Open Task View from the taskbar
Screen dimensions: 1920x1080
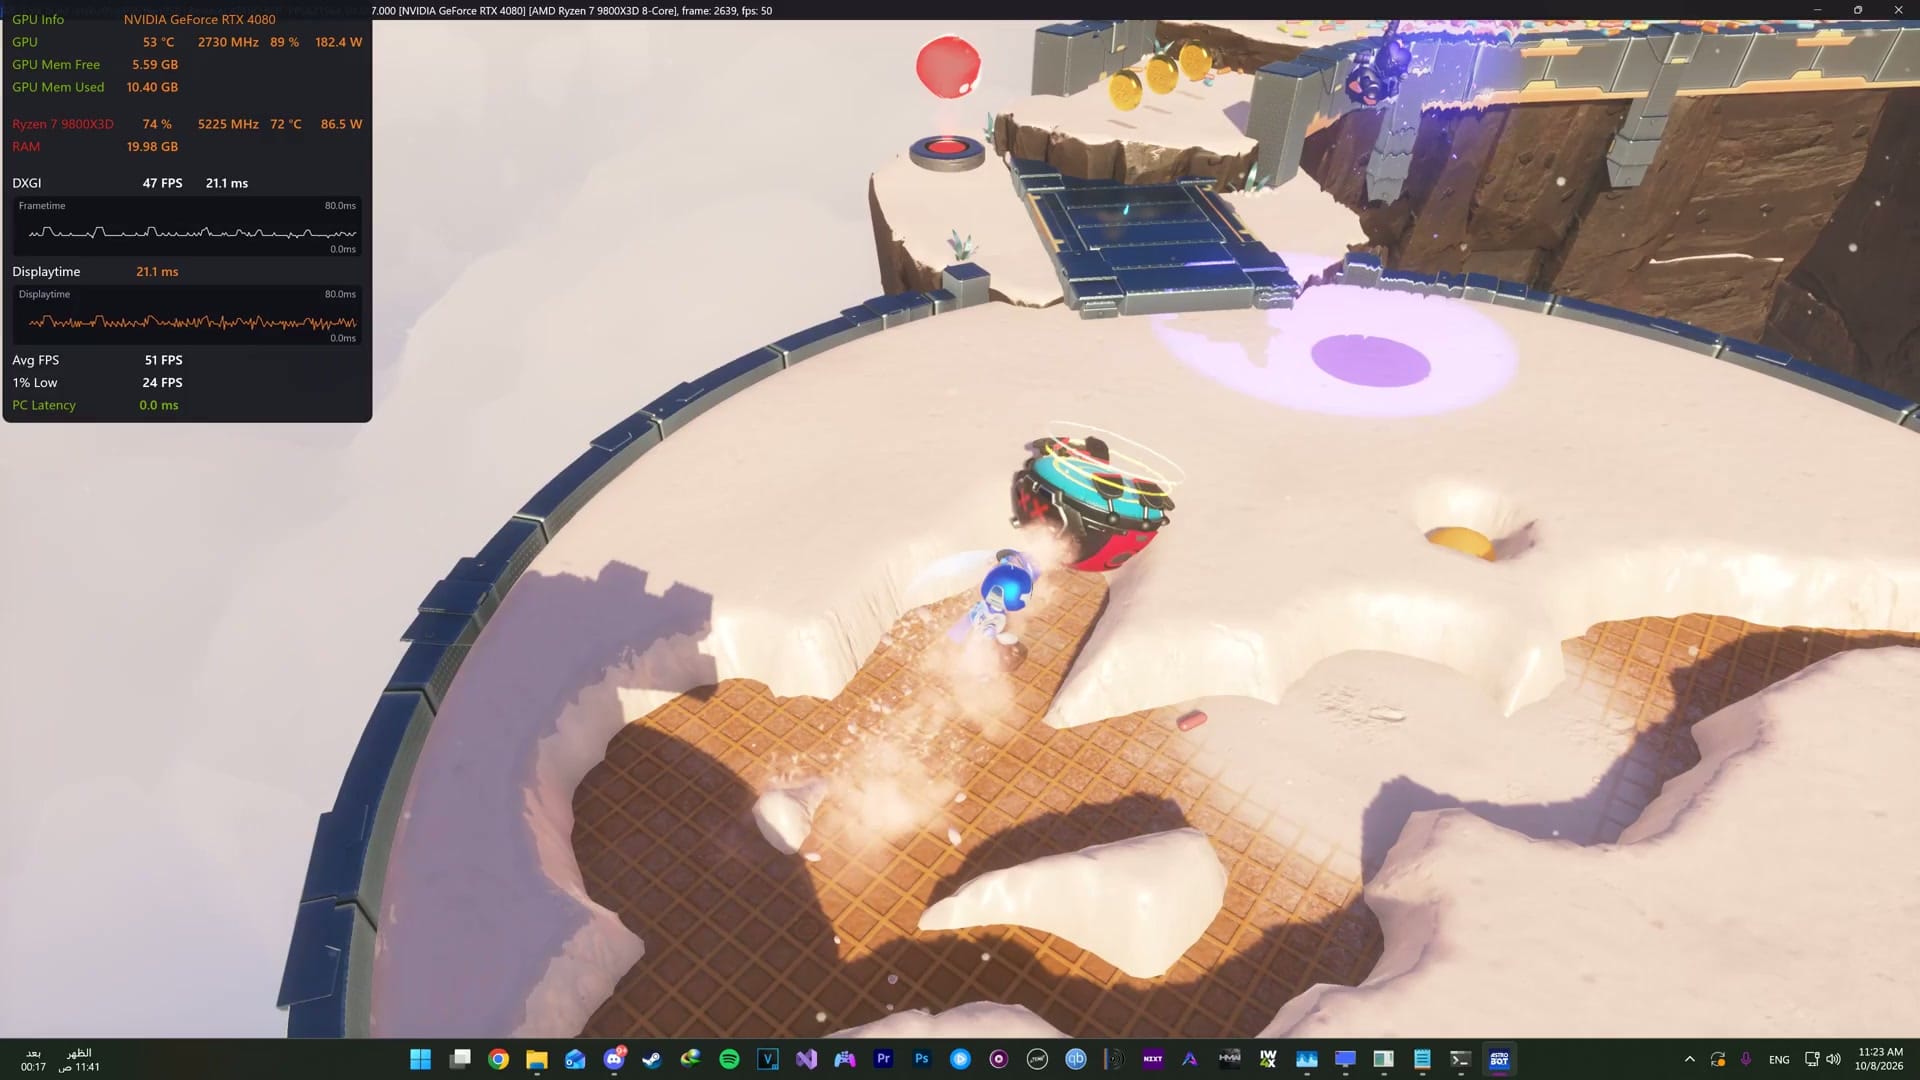click(460, 1059)
